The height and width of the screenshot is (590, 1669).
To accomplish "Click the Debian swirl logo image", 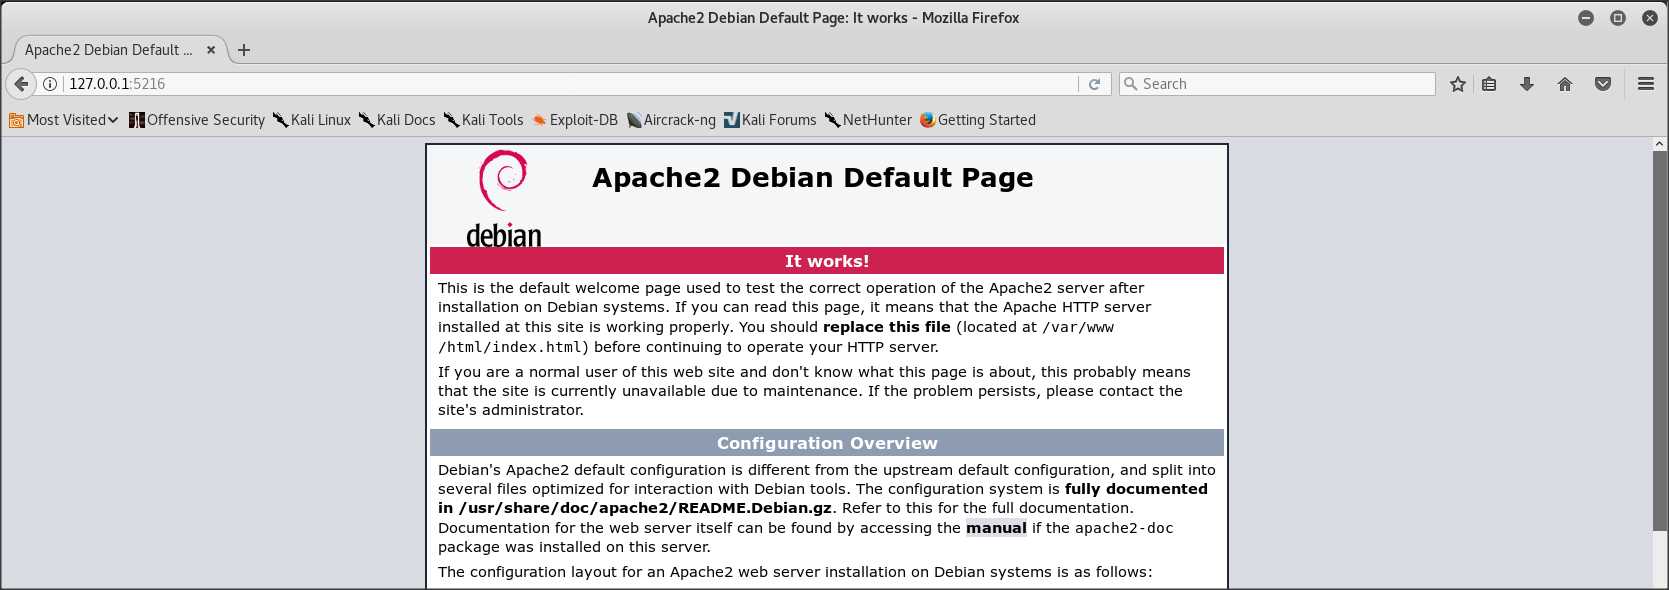I will [x=503, y=199].
